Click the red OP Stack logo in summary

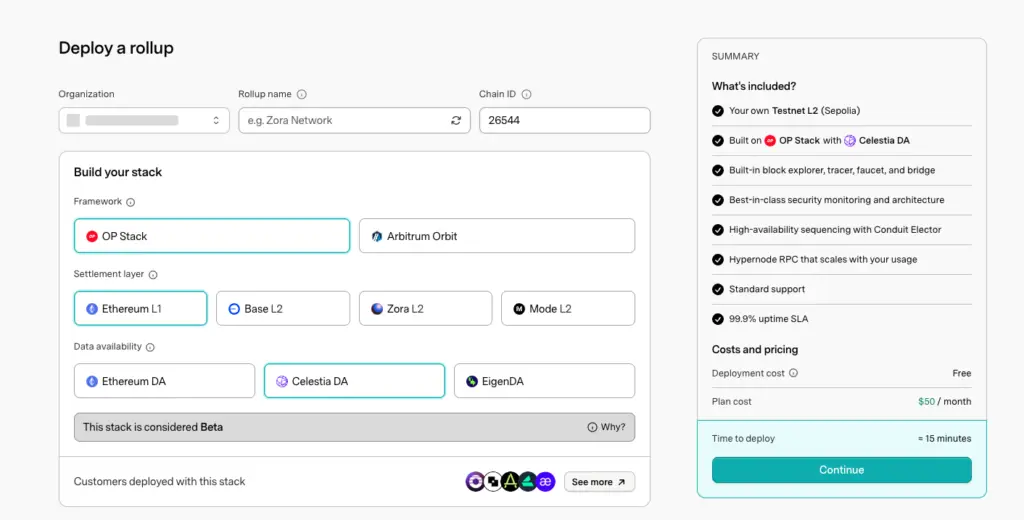(x=770, y=140)
